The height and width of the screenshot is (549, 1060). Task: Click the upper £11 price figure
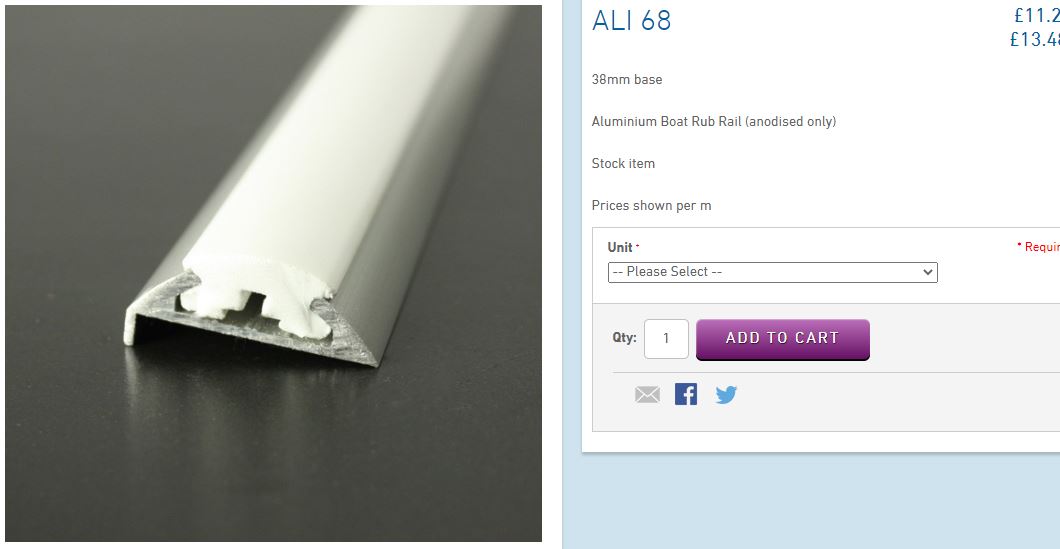click(x=1036, y=16)
